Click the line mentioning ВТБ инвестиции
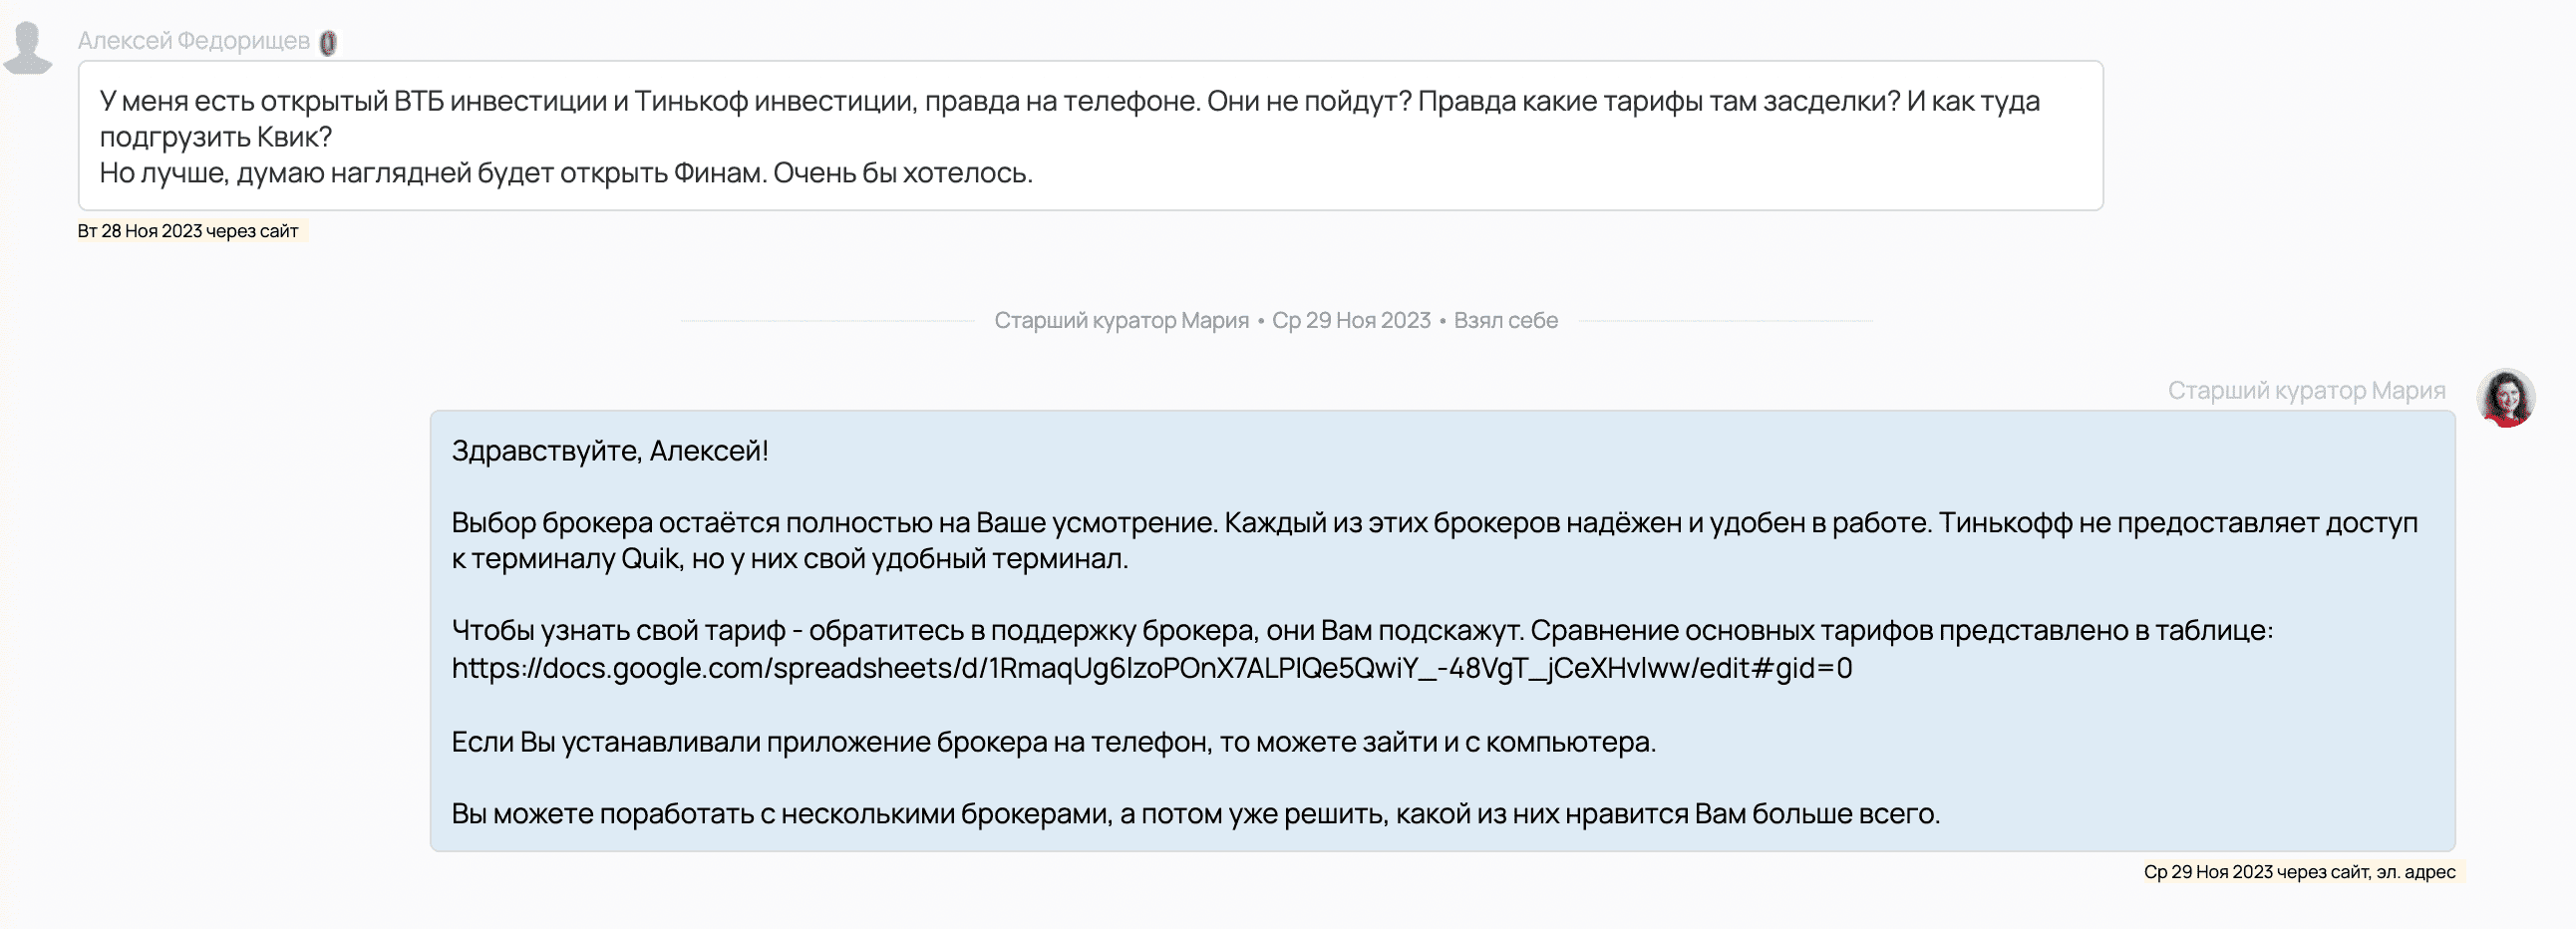Viewport: 2576px width, 929px height. (x=1069, y=101)
